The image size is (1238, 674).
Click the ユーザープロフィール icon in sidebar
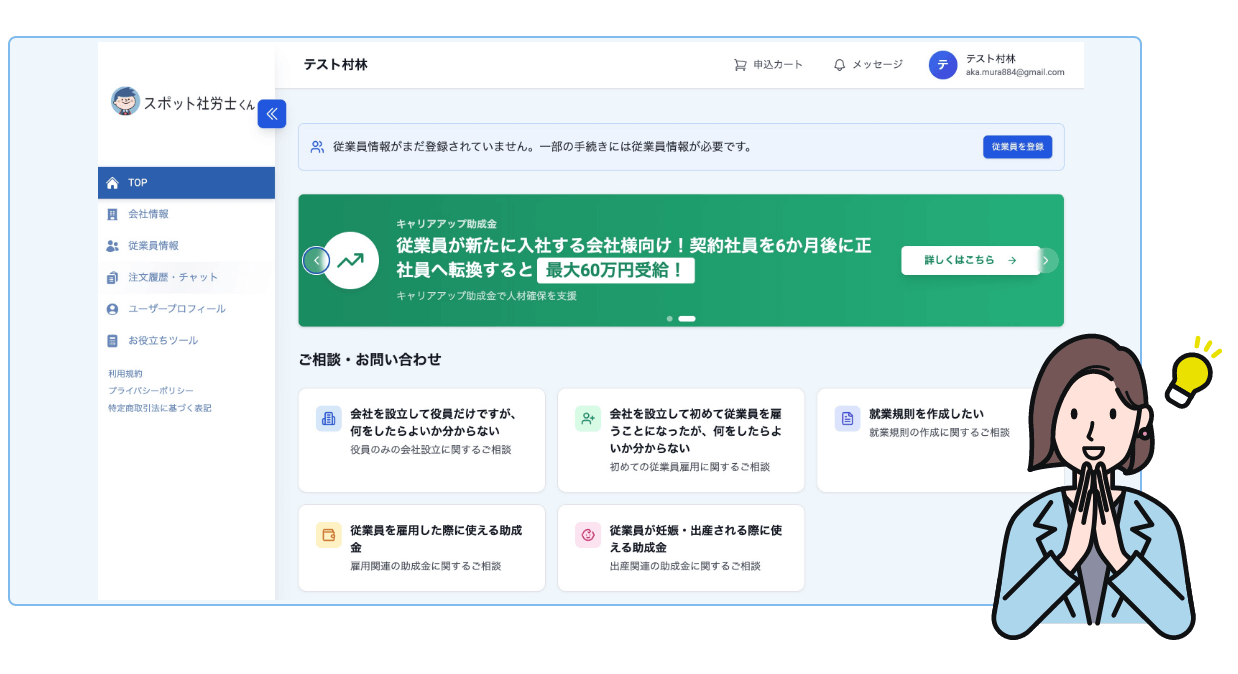pyautogui.click(x=112, y=309)
